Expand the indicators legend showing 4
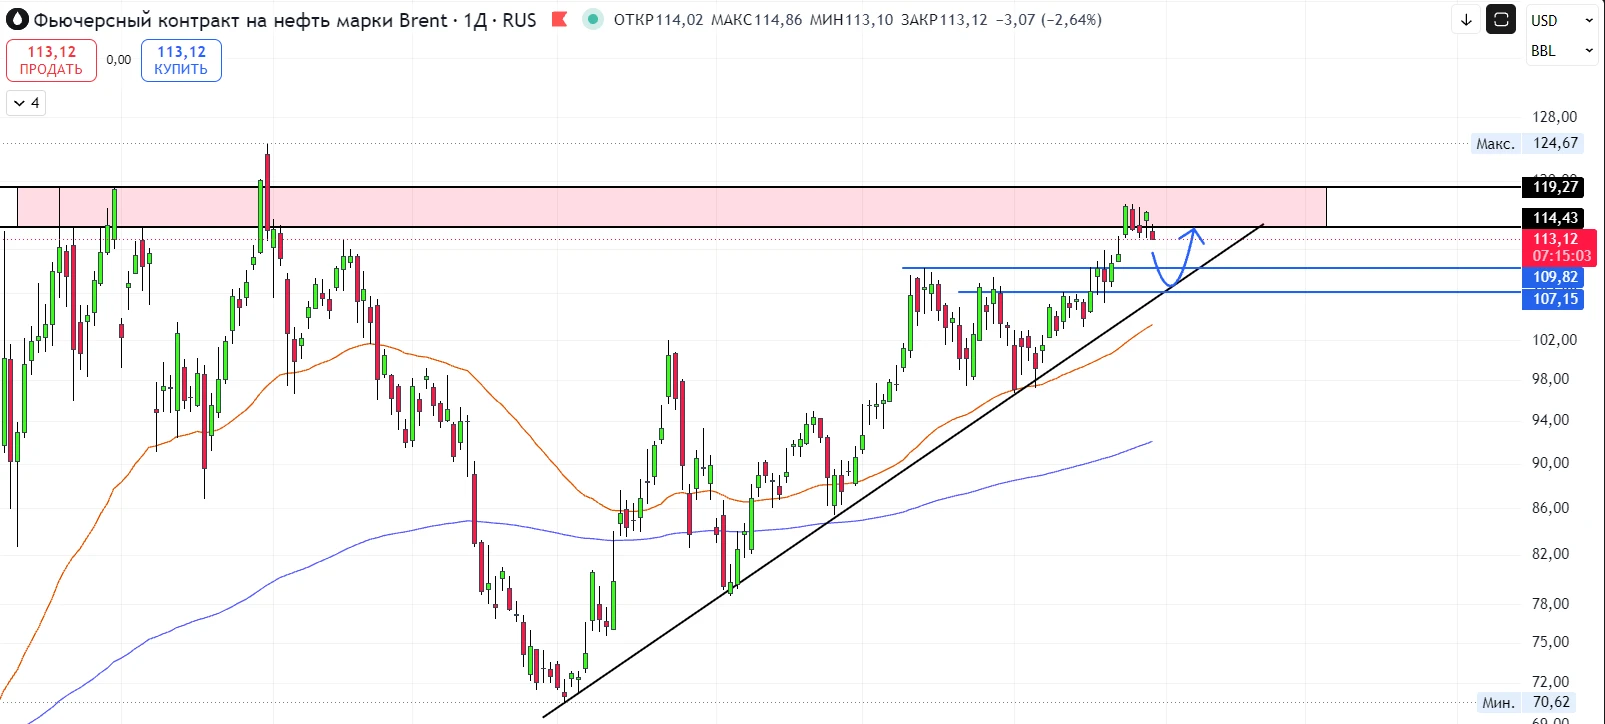The image size is (1605, 724). pos(27,103)
